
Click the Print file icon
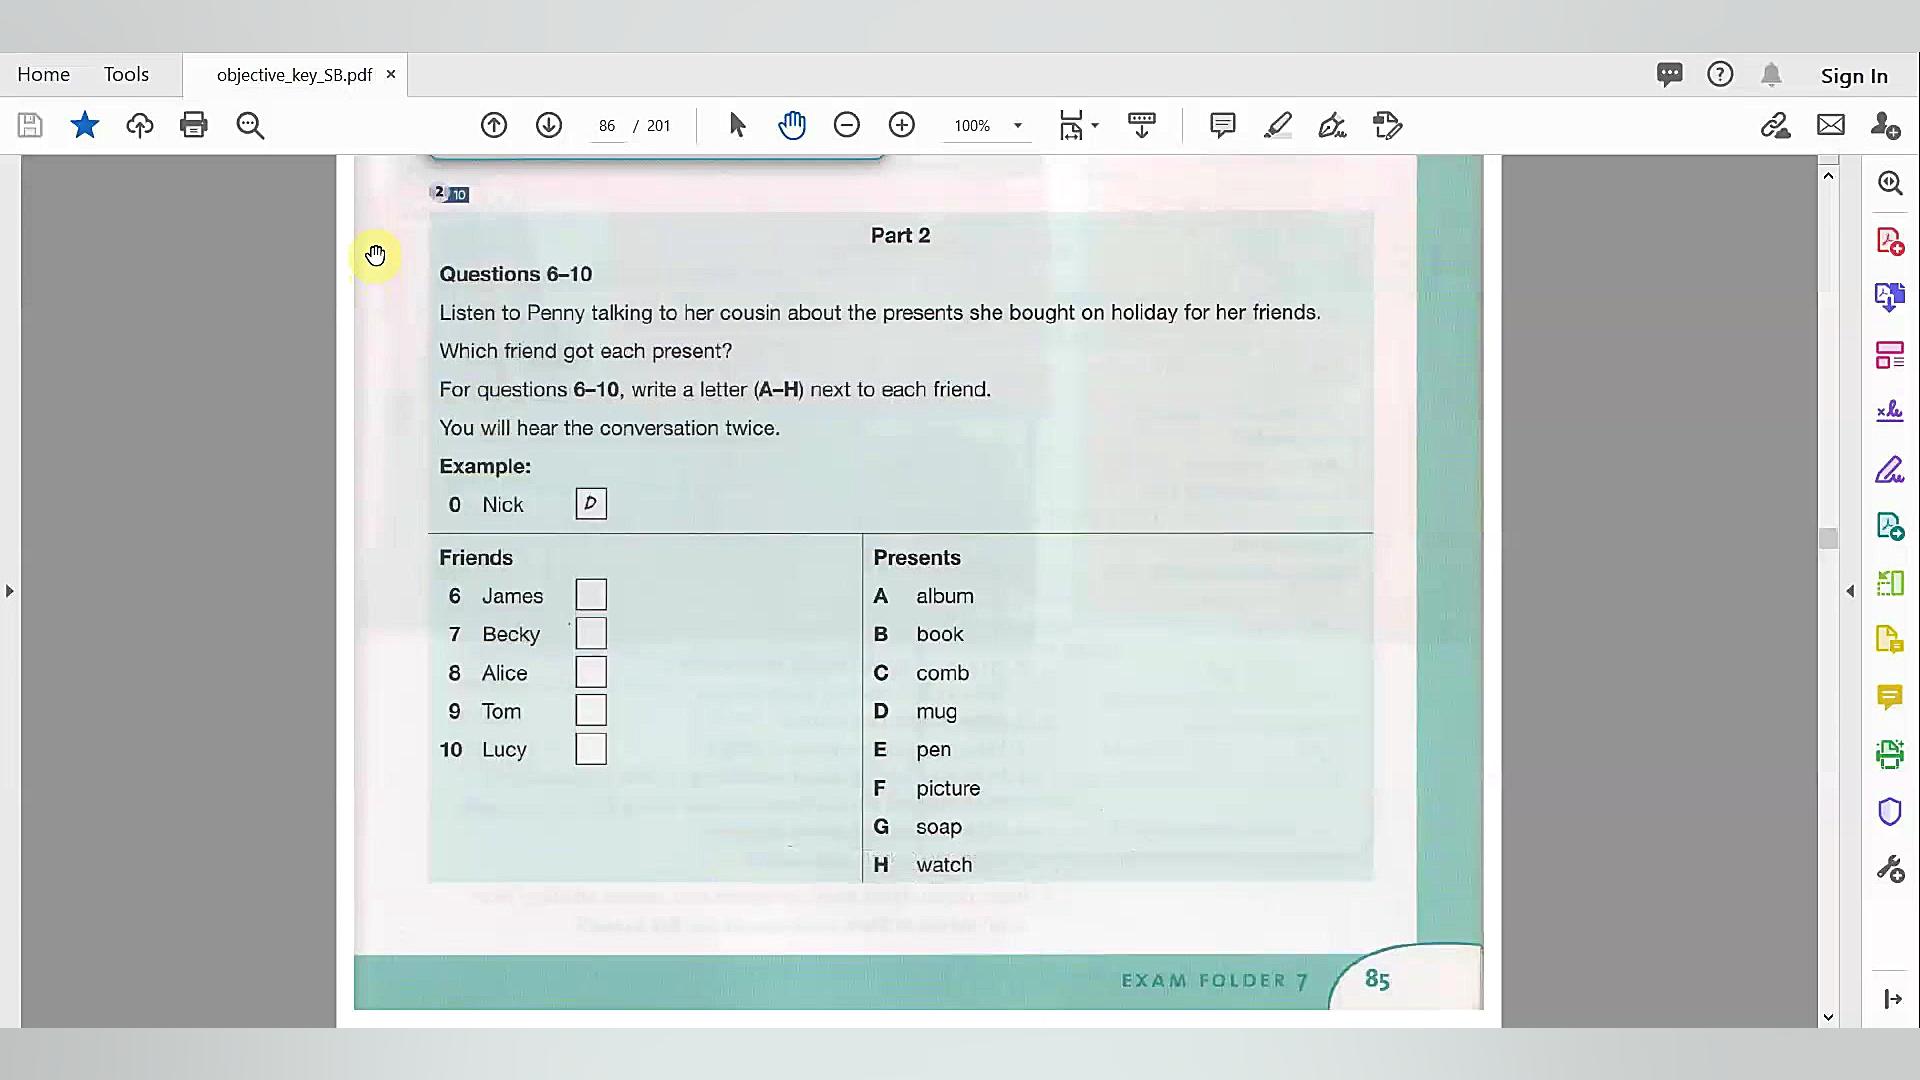[193, 125]
